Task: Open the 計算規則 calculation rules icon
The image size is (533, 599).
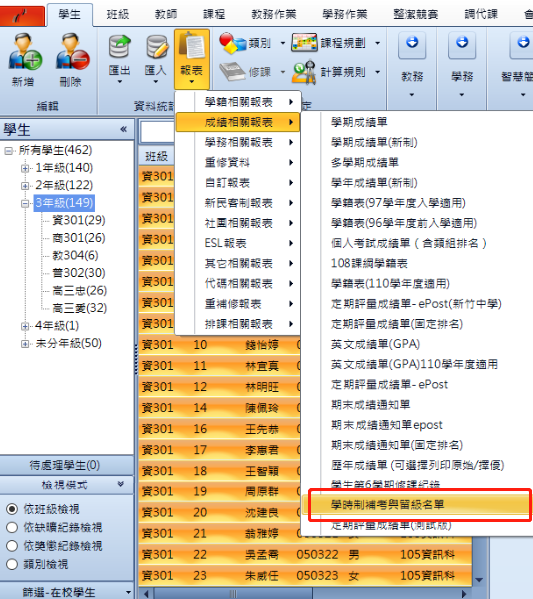Action: pos(304,72)
